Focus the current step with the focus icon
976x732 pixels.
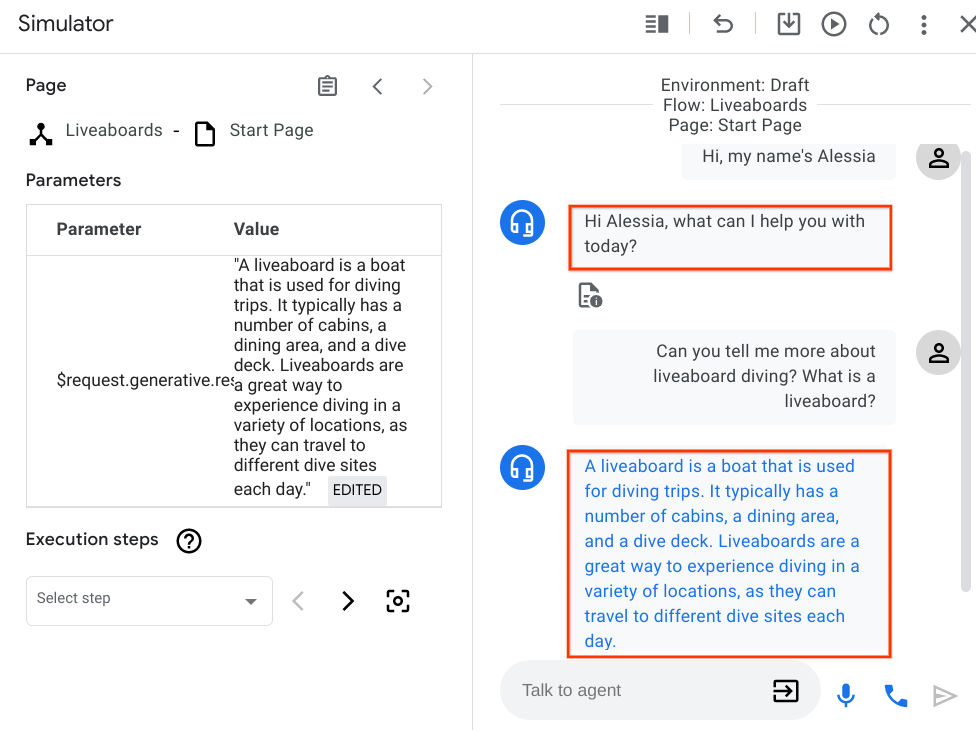(397, 601)
